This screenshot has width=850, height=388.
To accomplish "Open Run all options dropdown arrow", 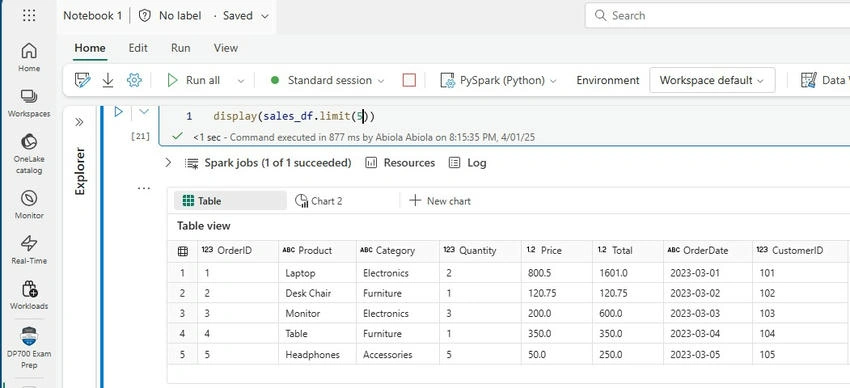I will (241, 81).
